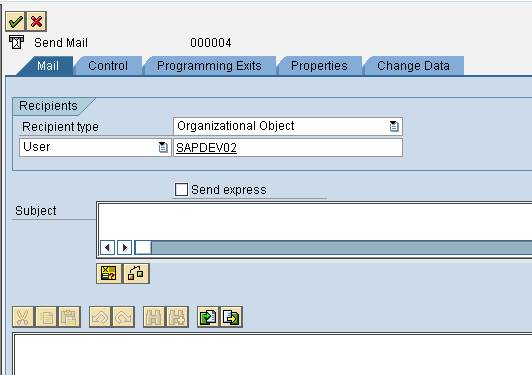Cancel with the red X button
Image resolution: width=532 pixels, height=375 pixels.
[x=36, y=21]
